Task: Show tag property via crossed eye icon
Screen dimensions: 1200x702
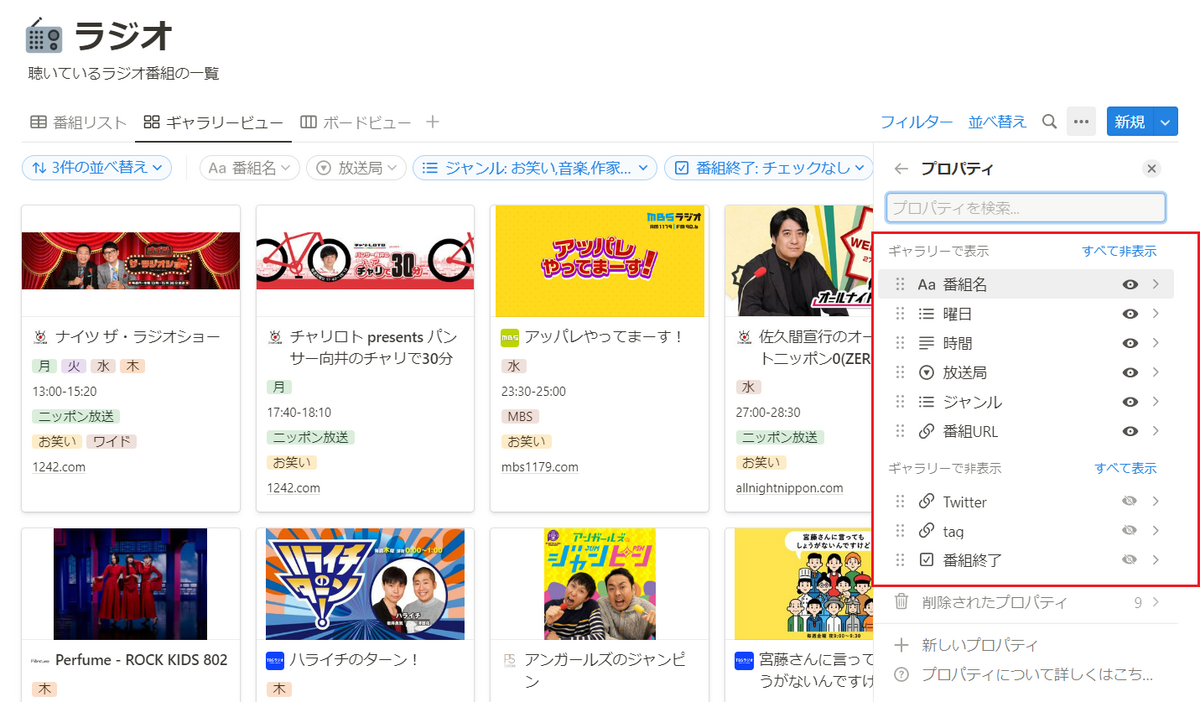Action: [x=1130, y=531]
